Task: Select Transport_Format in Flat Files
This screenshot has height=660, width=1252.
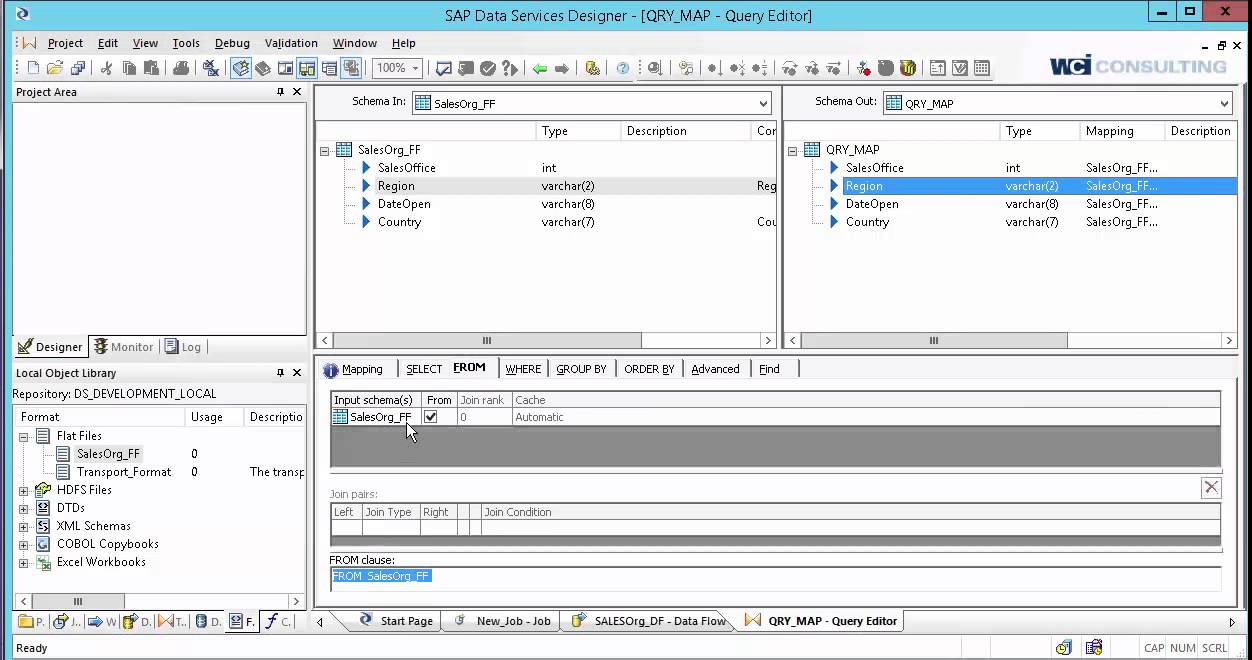Action: tap(124, 472)
